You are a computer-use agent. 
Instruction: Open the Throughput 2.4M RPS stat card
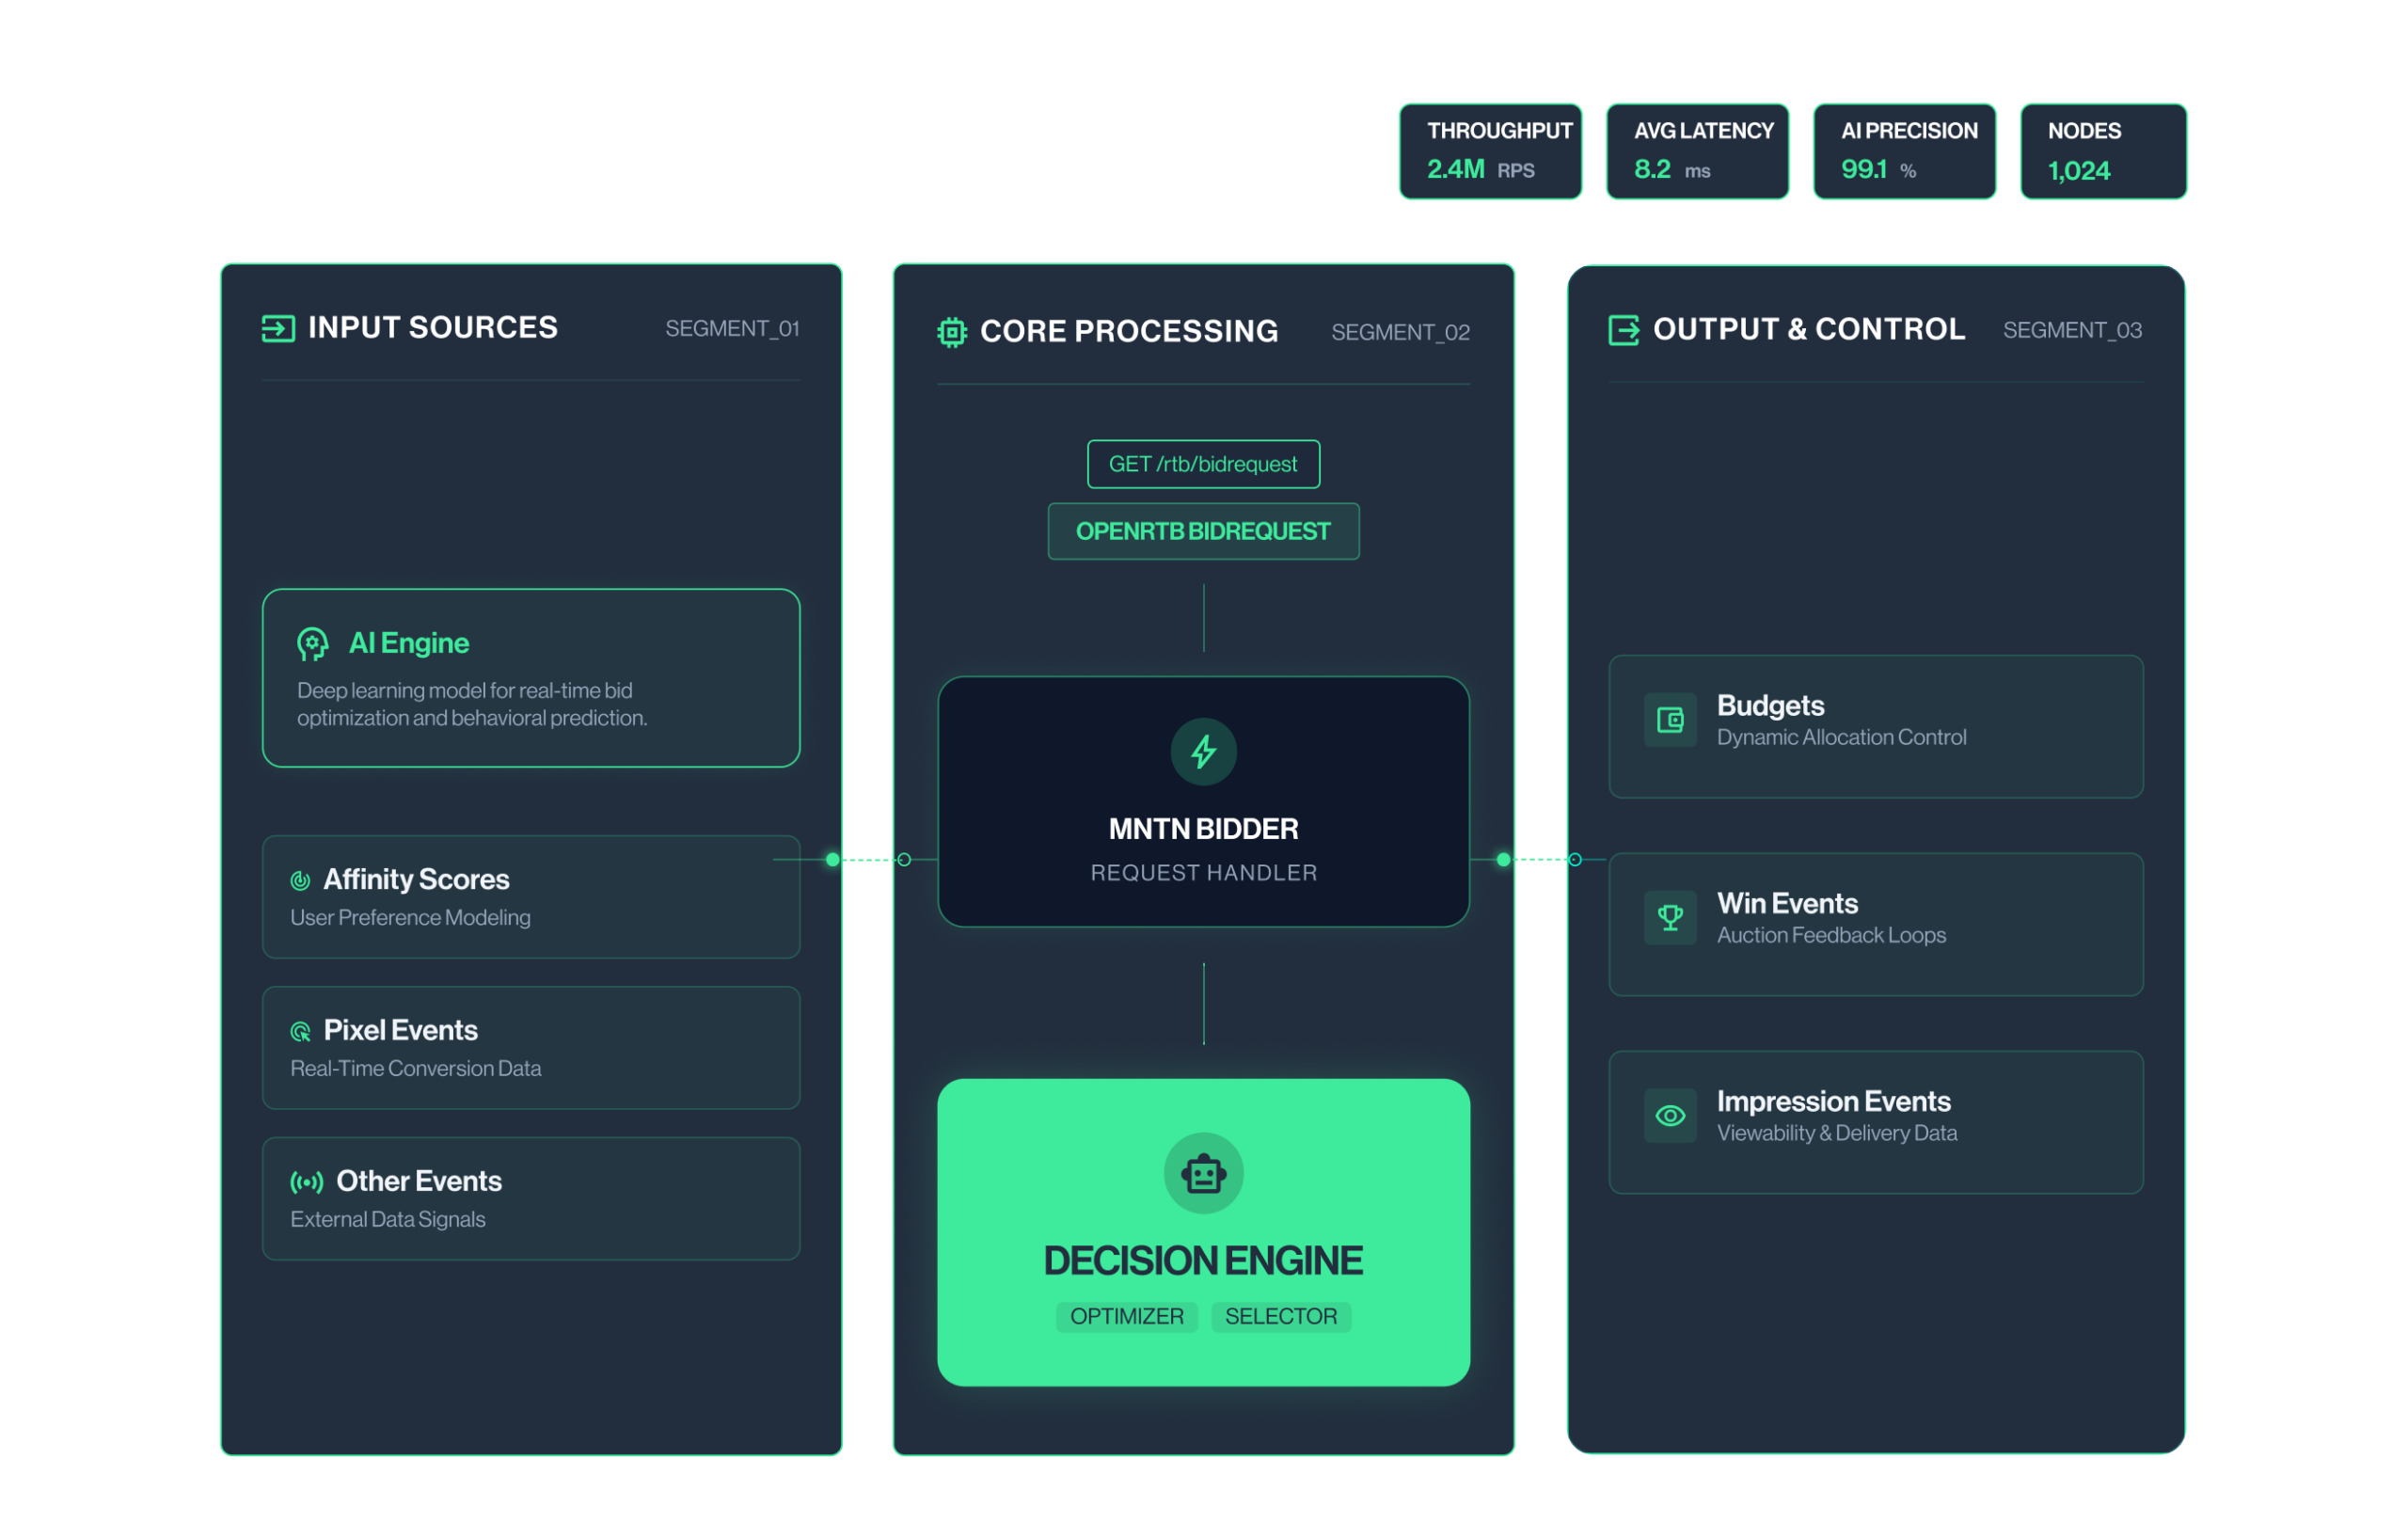[x=1490, y=152]
